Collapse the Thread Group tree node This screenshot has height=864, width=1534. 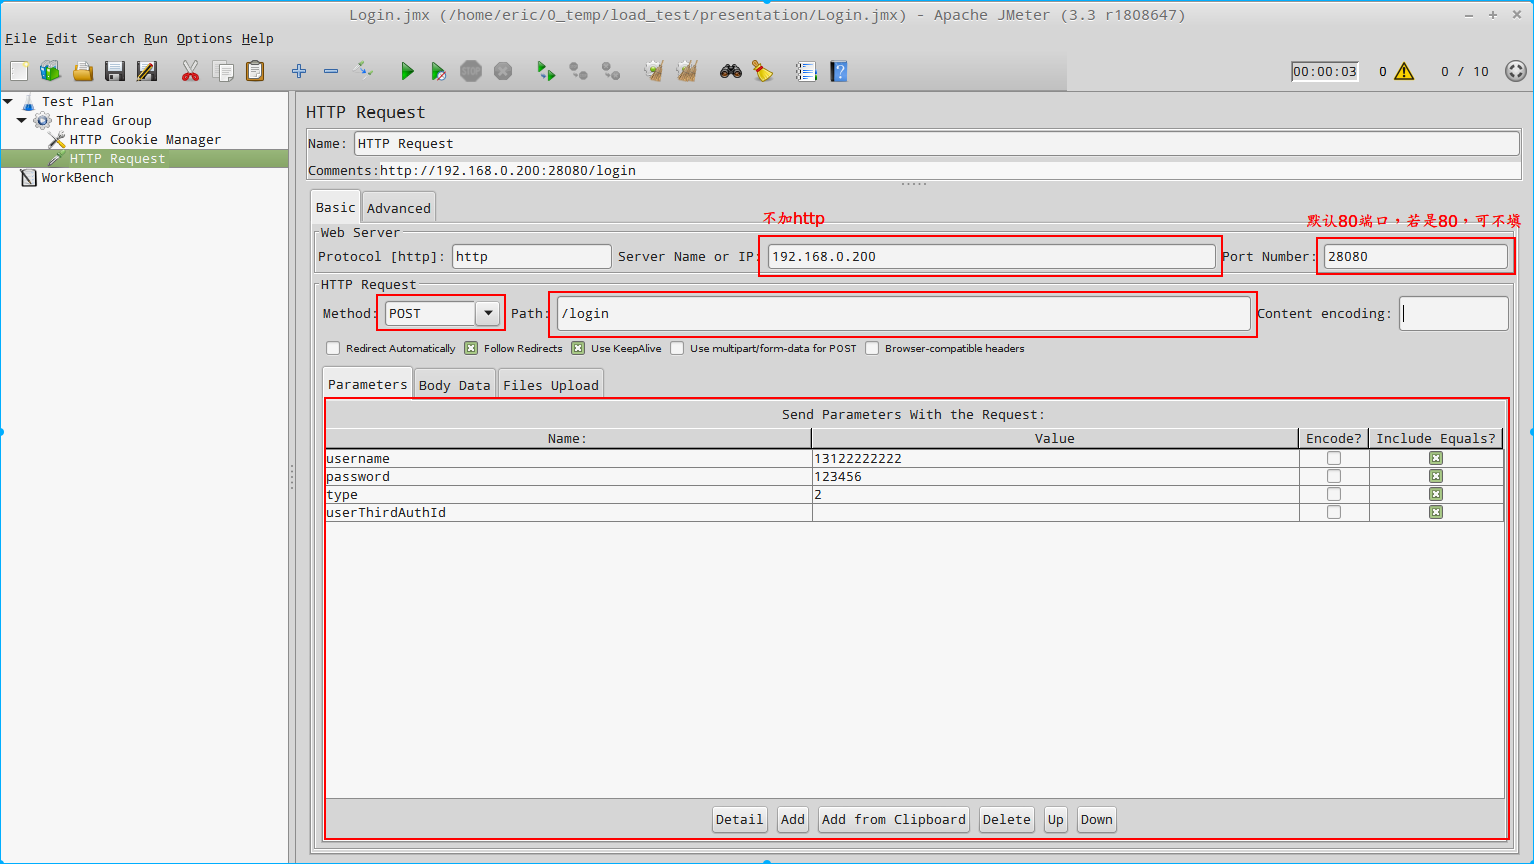tap(22, 120)
